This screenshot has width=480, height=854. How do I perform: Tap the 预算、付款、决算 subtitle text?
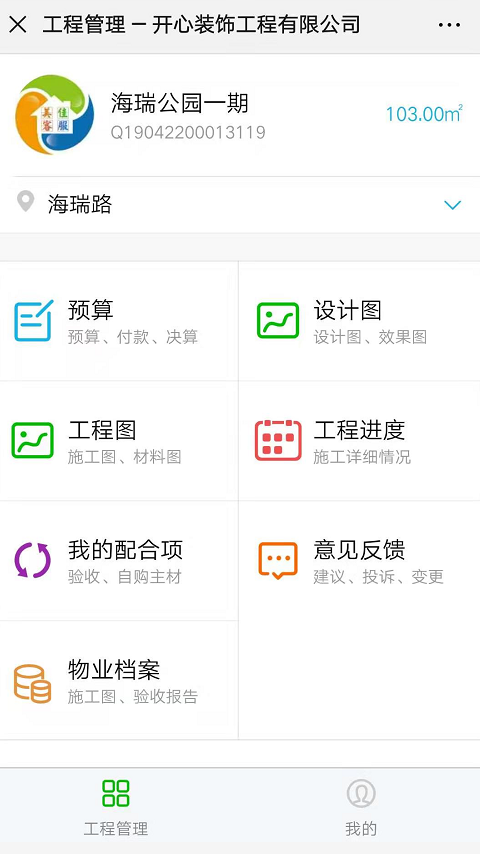[132, 337]
